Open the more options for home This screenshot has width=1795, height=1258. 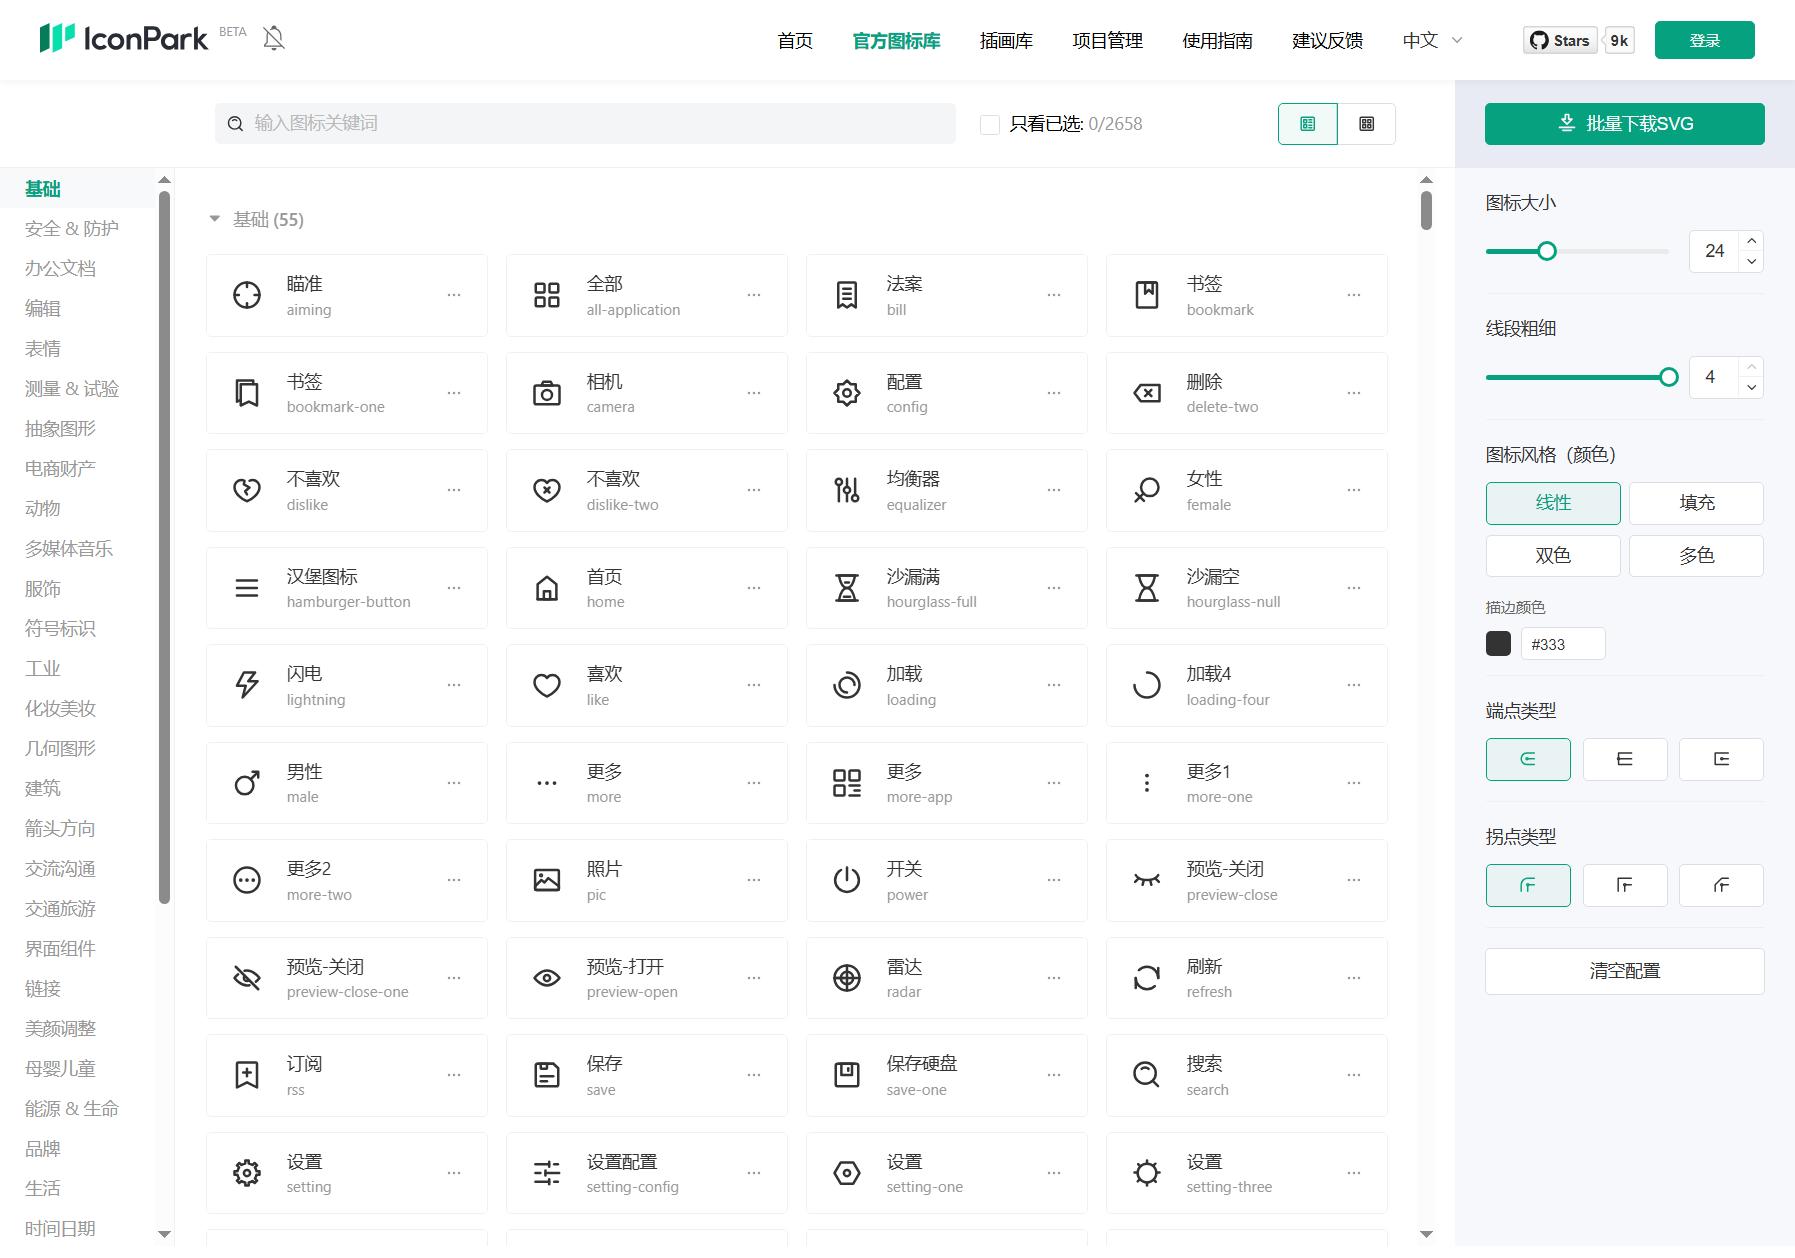[754, 588]
